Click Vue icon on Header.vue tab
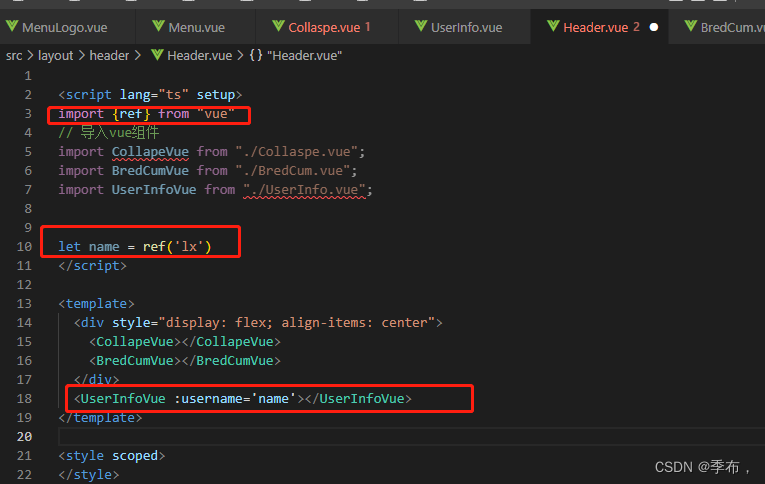Screen dimensions: 765x484 click(553, 26)
